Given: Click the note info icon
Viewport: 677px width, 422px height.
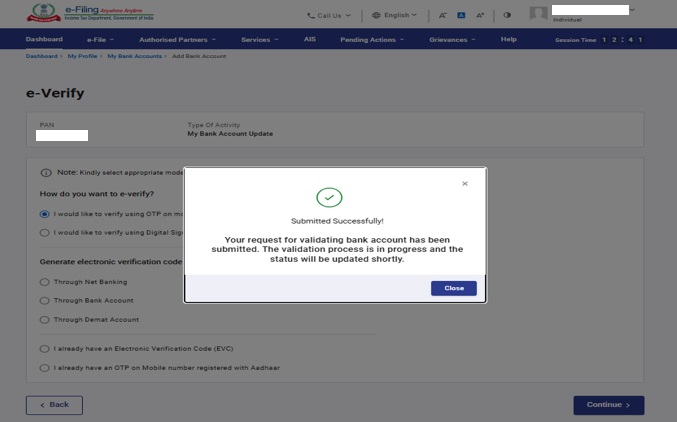Looking at the screenshot, I should pos(46,173).
